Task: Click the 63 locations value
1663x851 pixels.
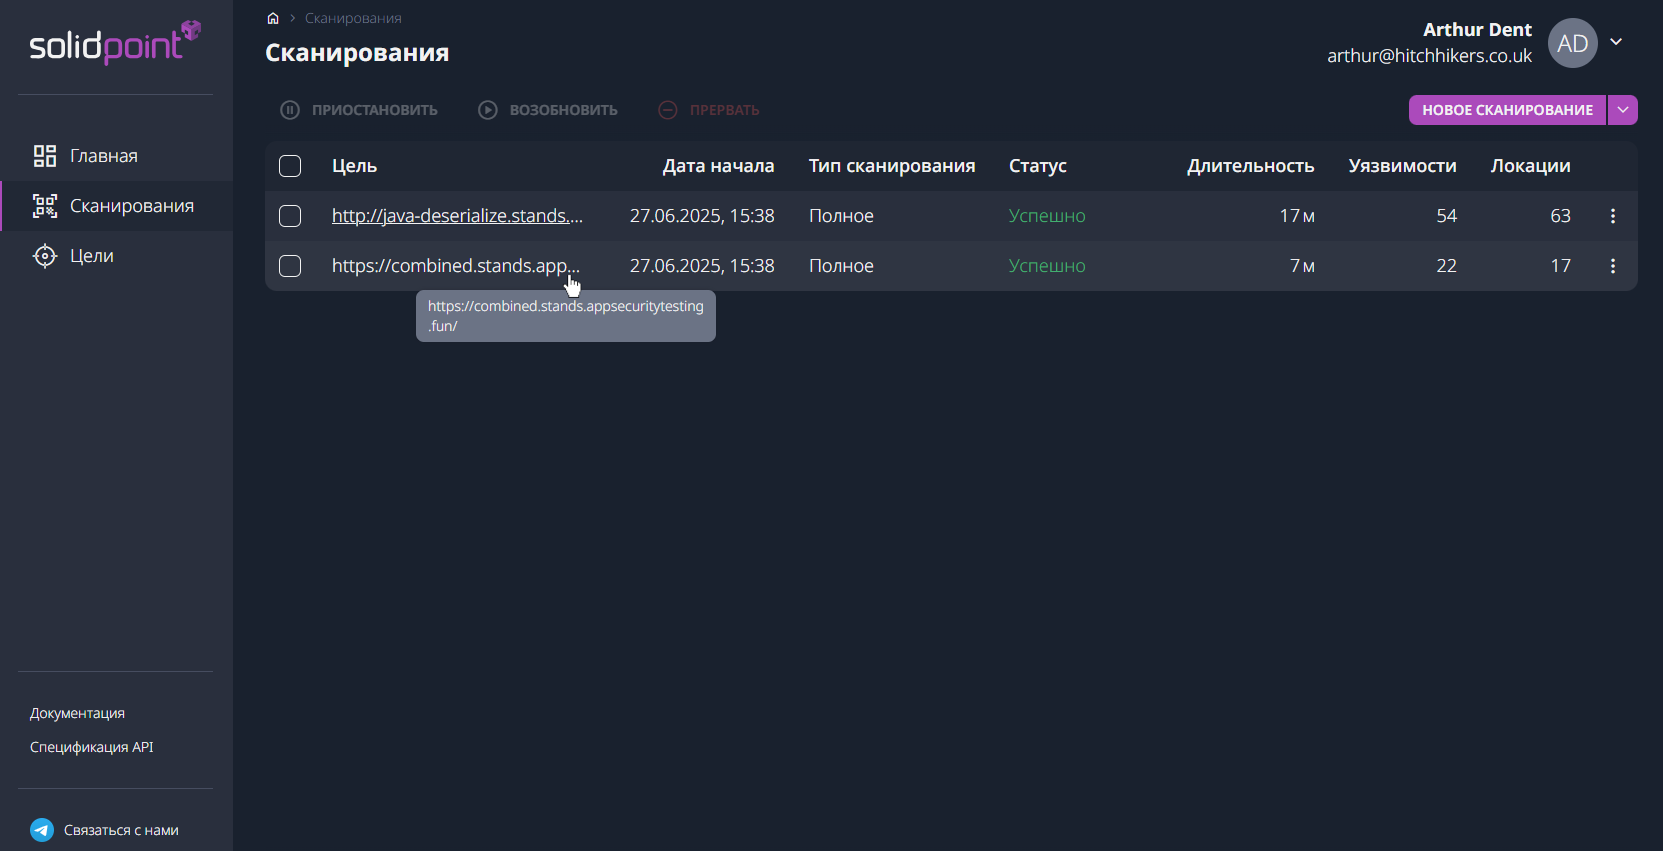Action: [x=1560, y=216]
